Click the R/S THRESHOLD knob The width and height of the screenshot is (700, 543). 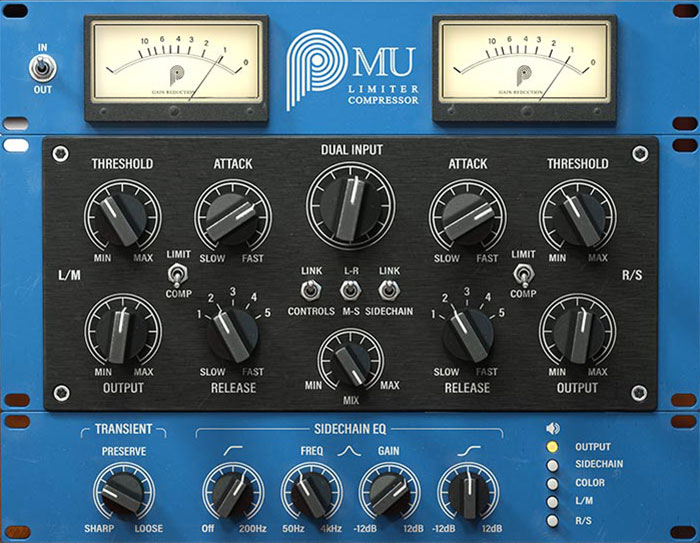578,217
